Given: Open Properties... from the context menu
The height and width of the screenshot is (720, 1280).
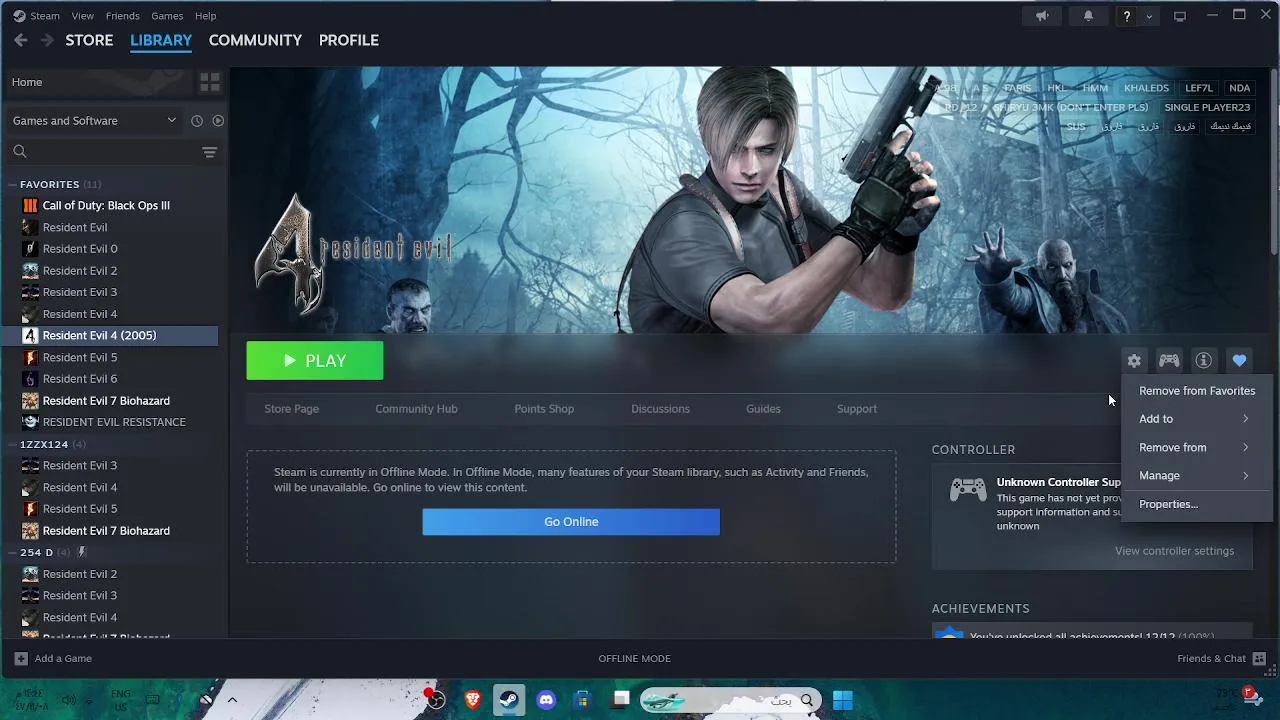Looking at the screenshot, I should (x=1196, y=504).
